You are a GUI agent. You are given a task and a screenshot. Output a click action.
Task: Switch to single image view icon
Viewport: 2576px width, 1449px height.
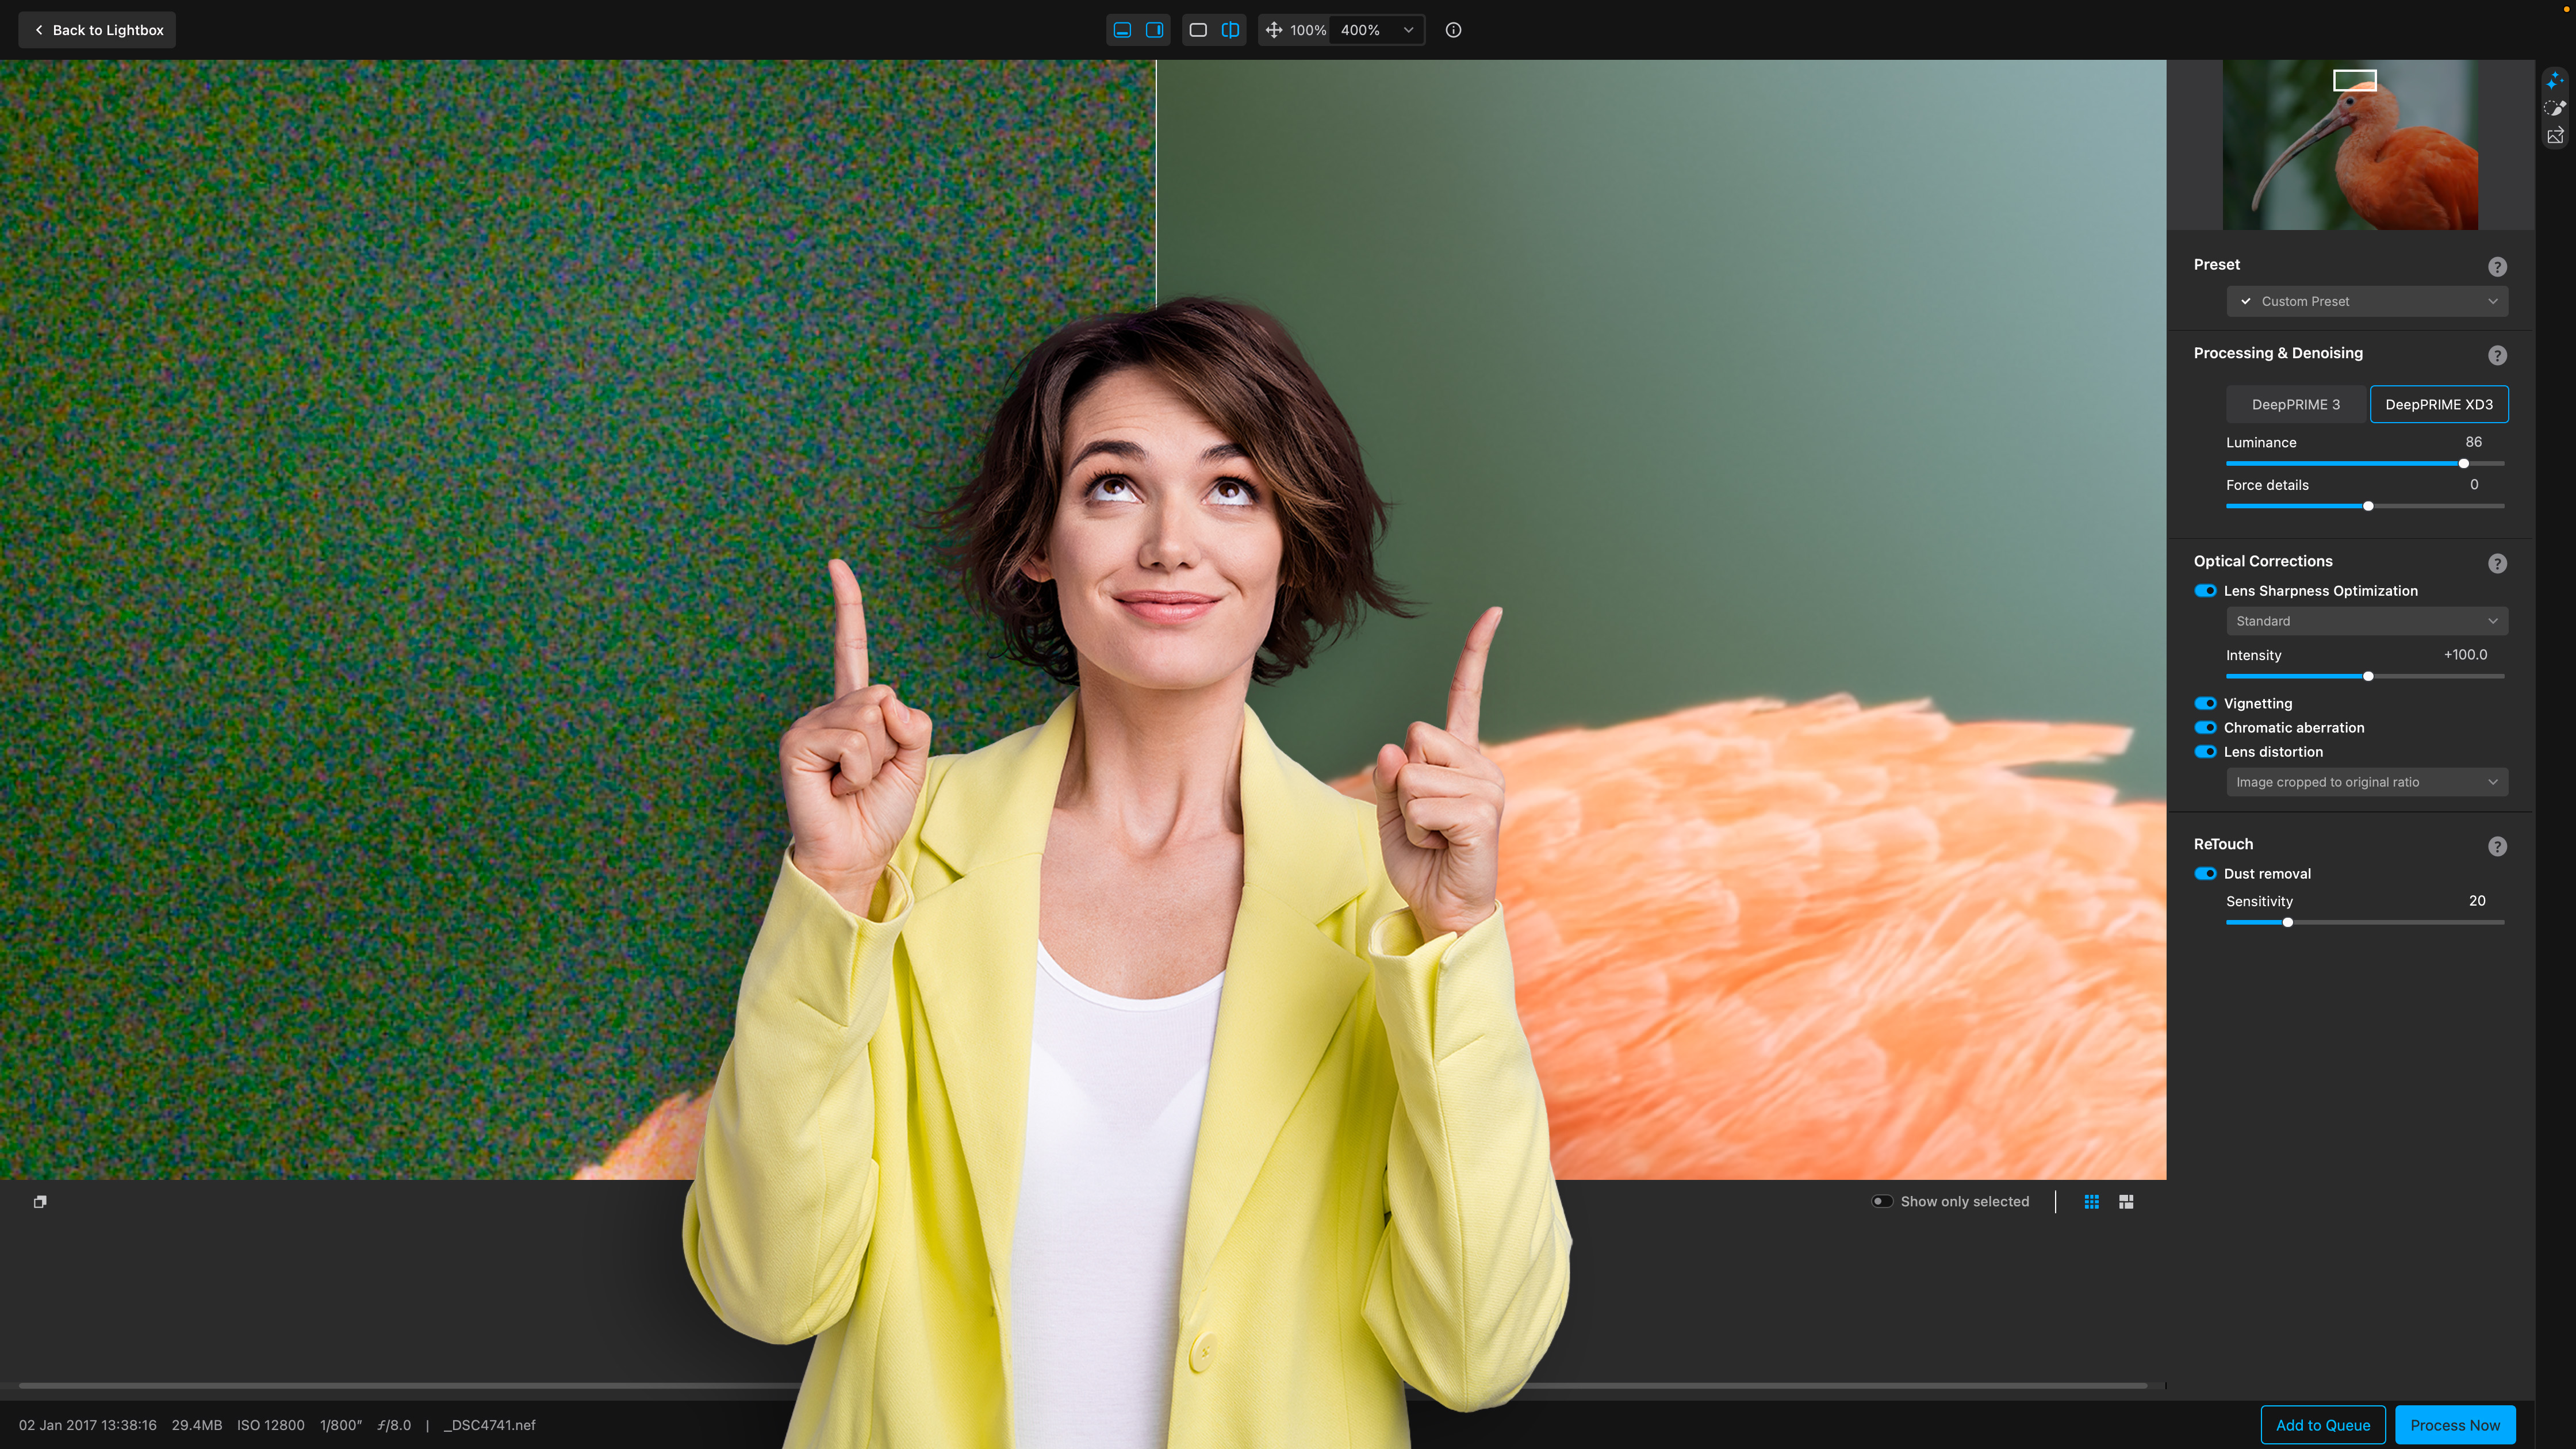[1197, 30]
